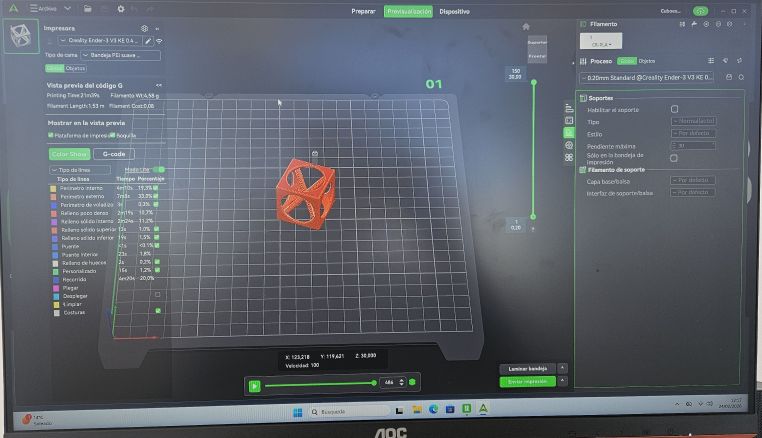This screenshot has width=762, height=438.
Task: Edit printer preset with pencil icon
Action: [148, 41]
